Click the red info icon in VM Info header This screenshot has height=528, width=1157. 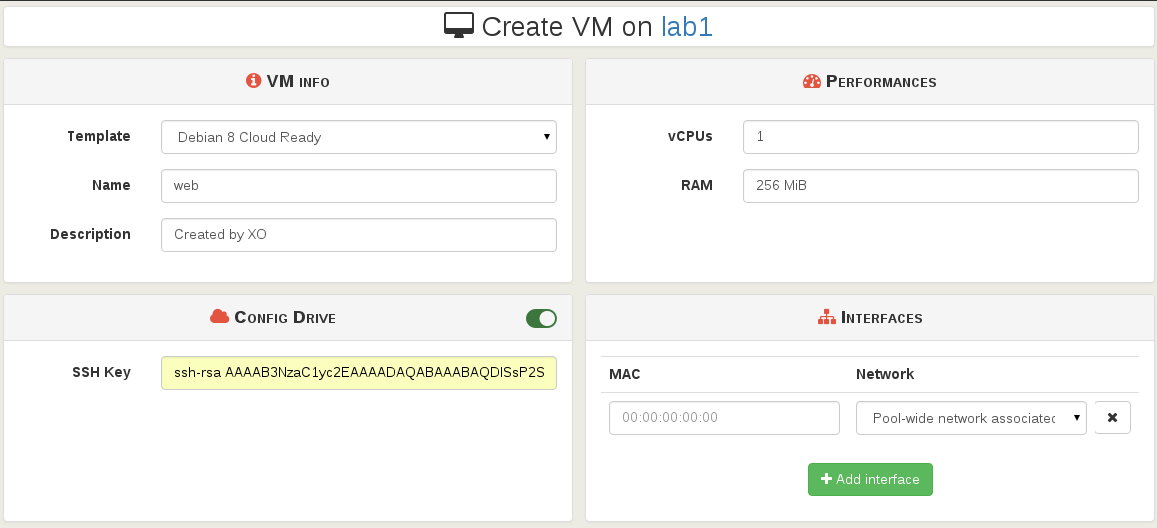click(x=253, y=81)
